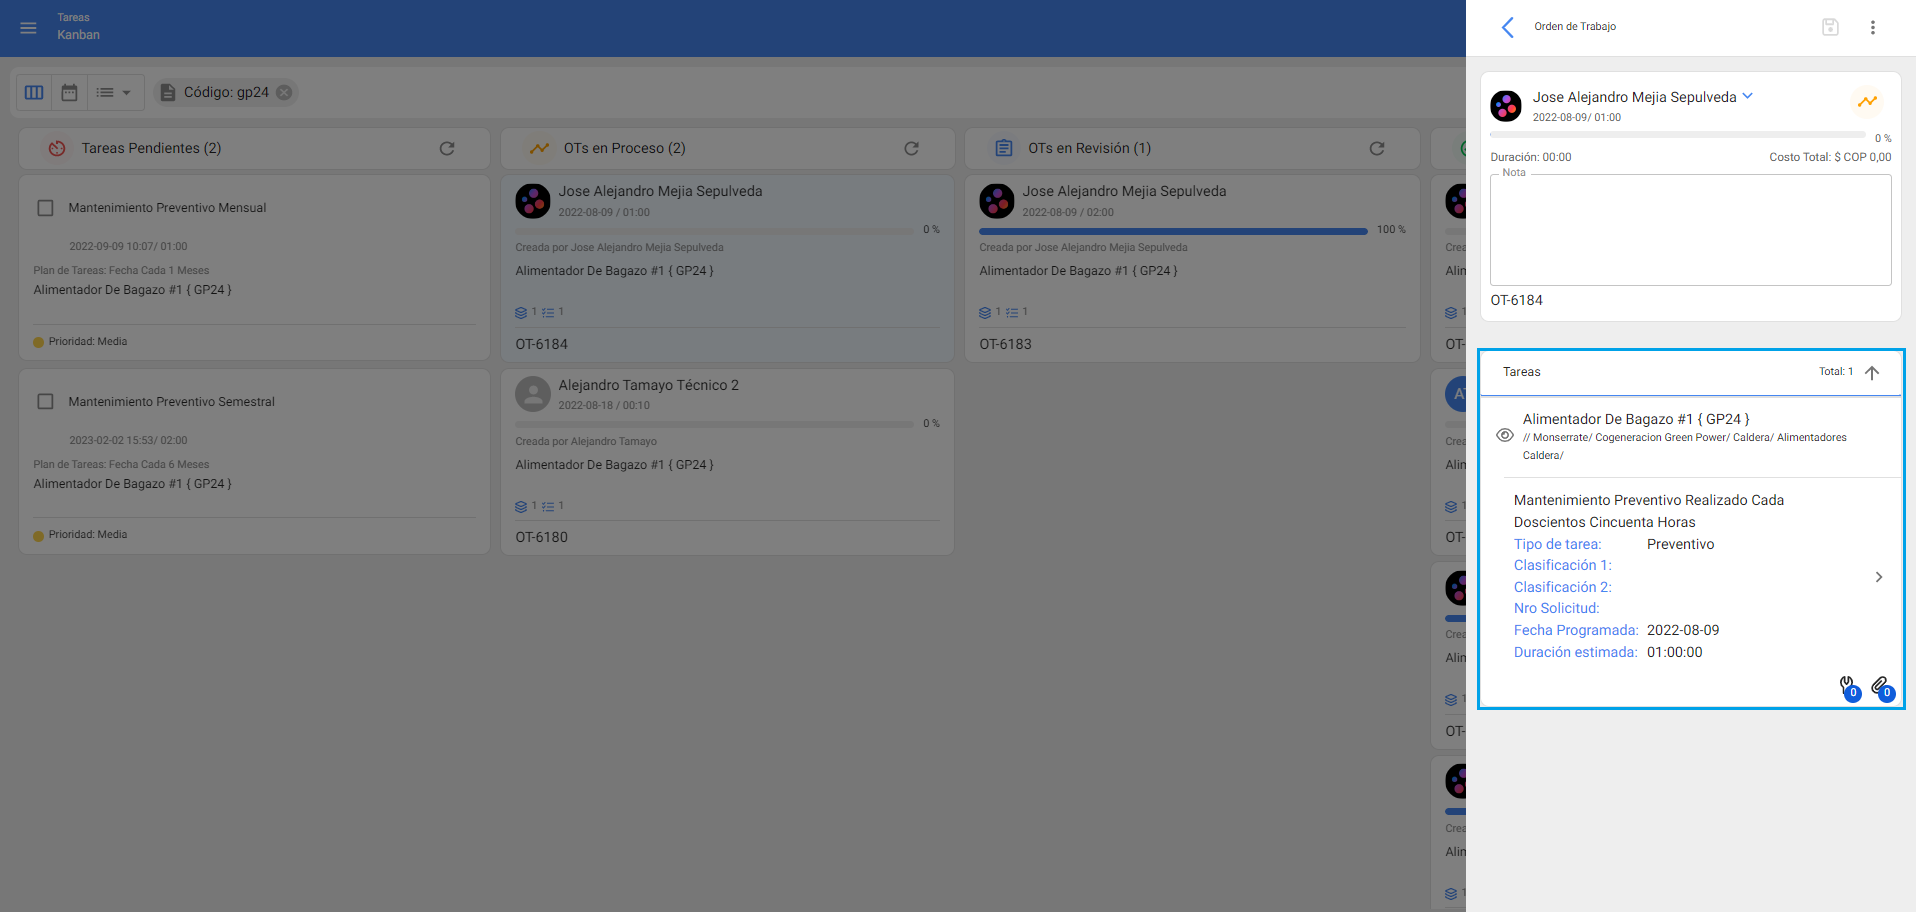
Task: Check the Mantenimiento Preventivo Mensual task
Action: click(45, 208)
